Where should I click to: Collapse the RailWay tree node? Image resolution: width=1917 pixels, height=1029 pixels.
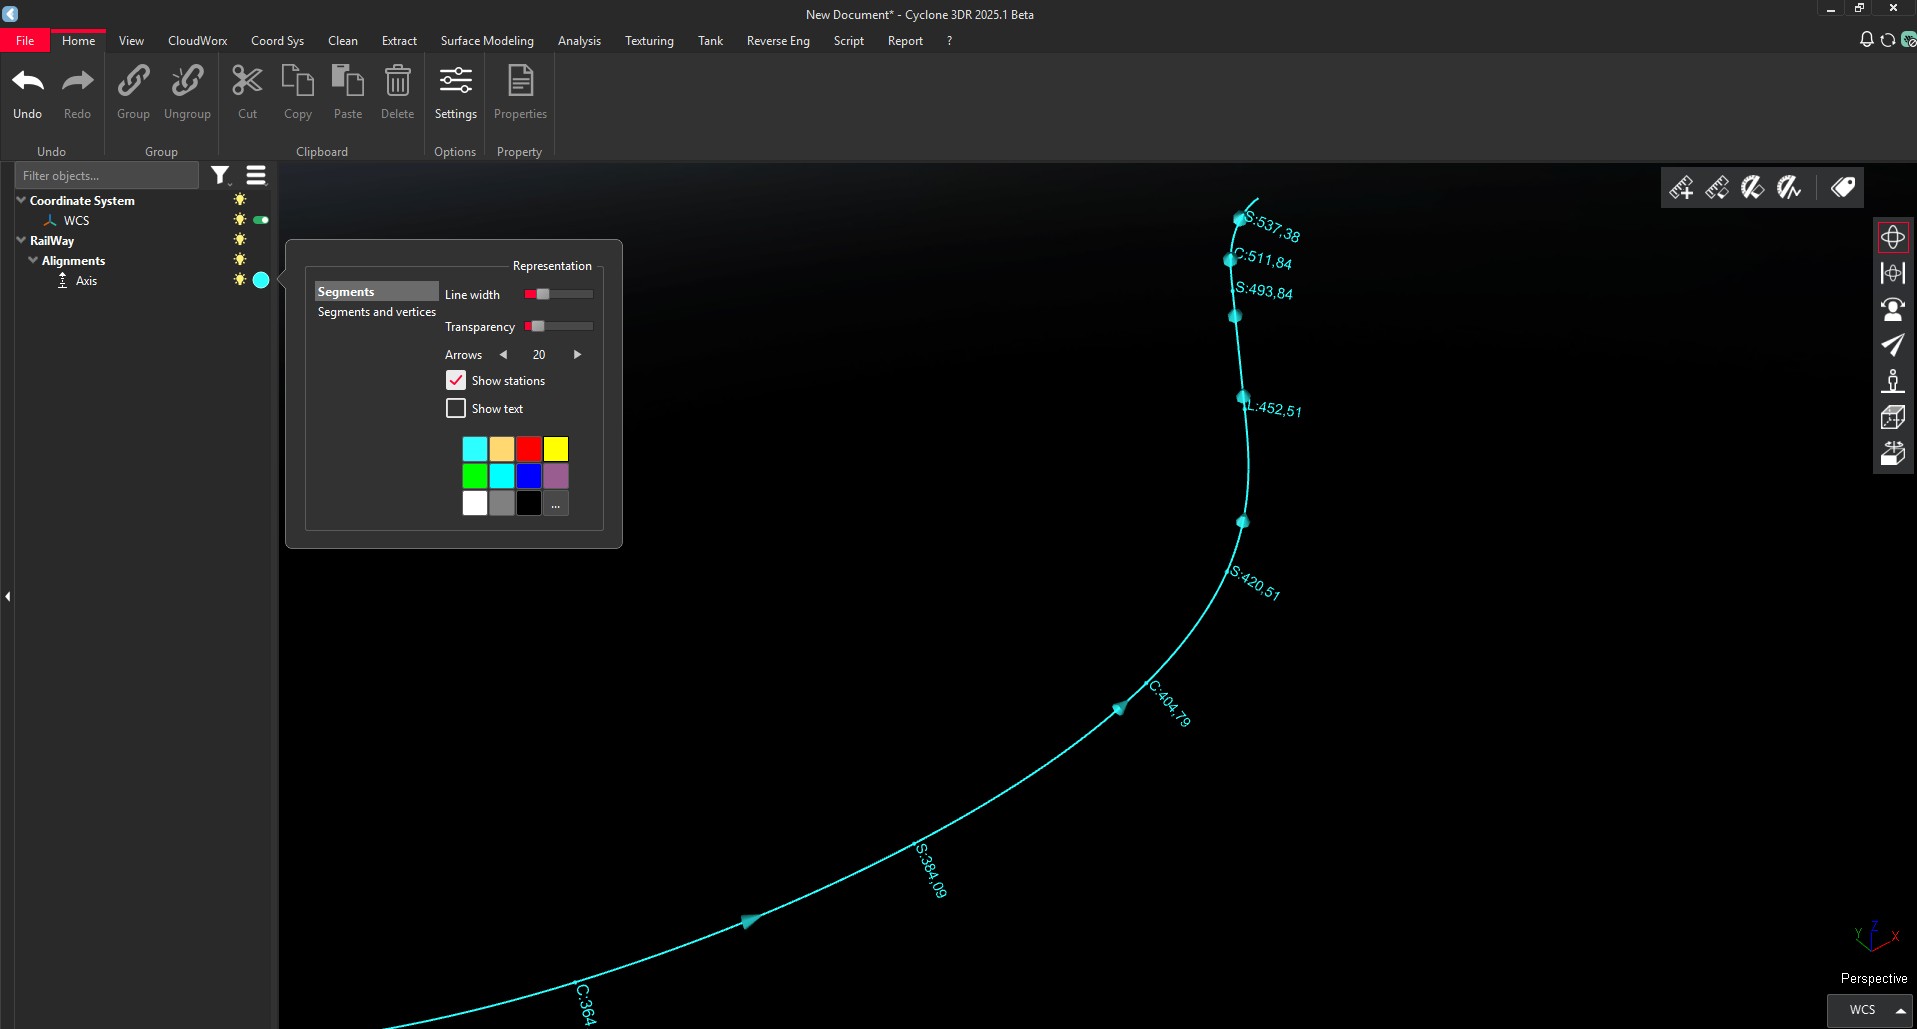pyautogui.click(x=20, y=240)
